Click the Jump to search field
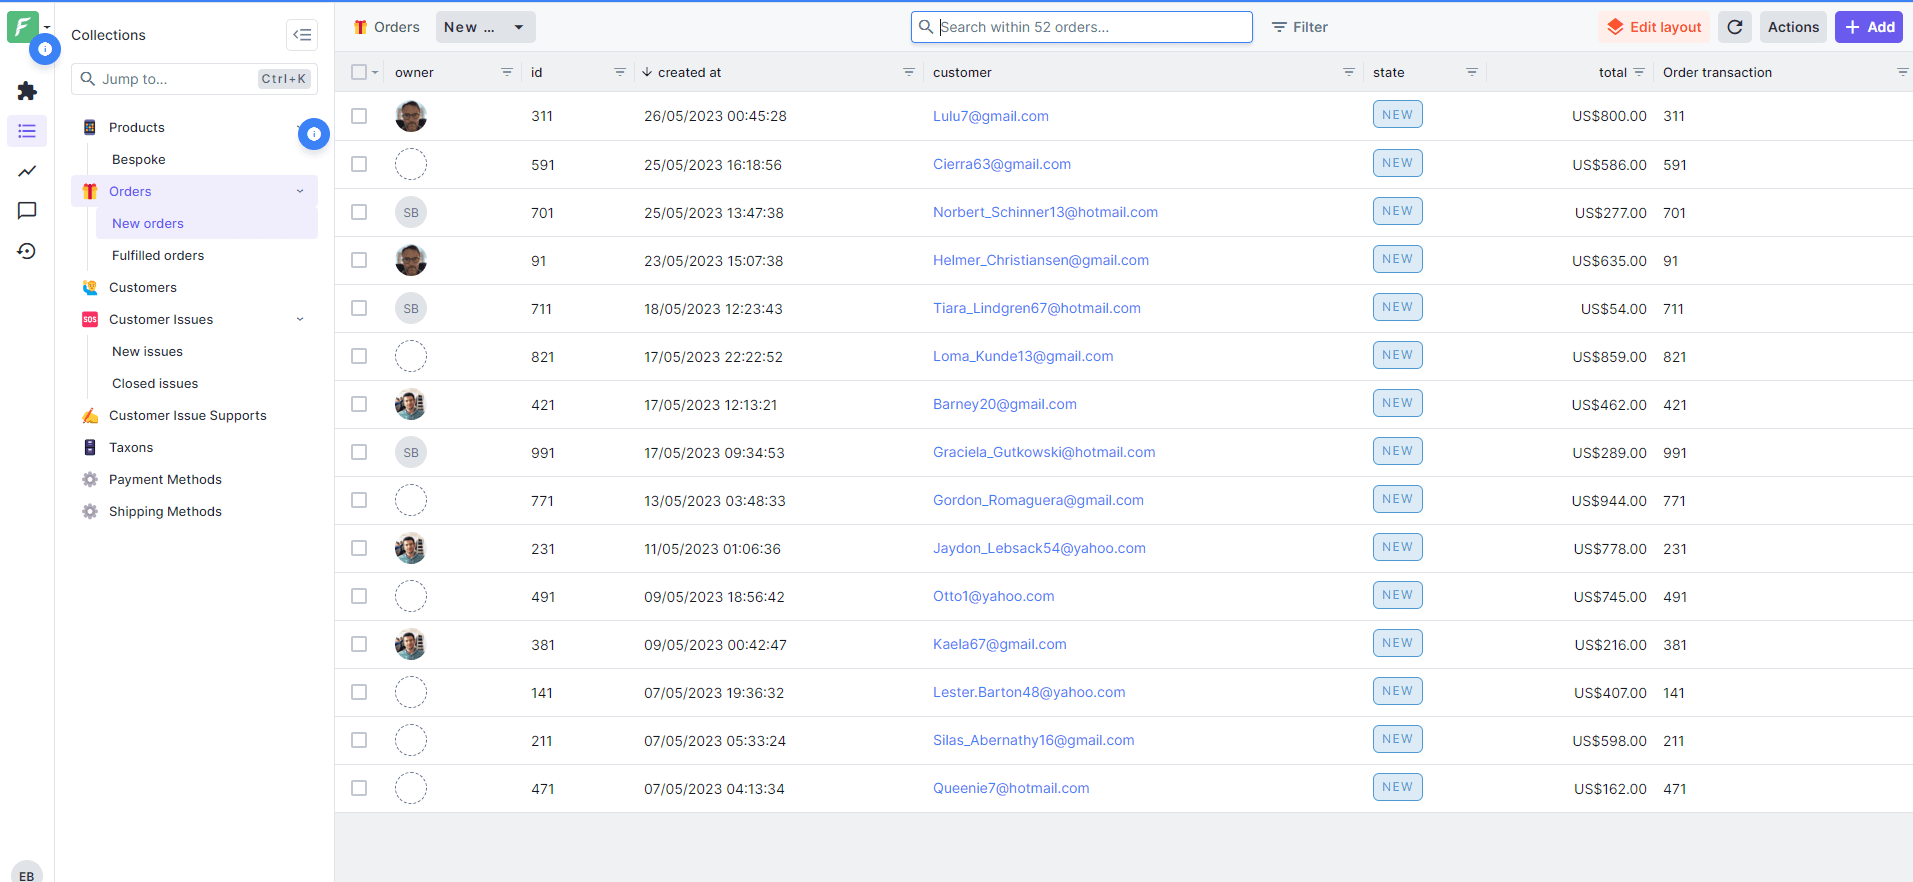This screenshot has height=882, width=1913. [194, 79]
